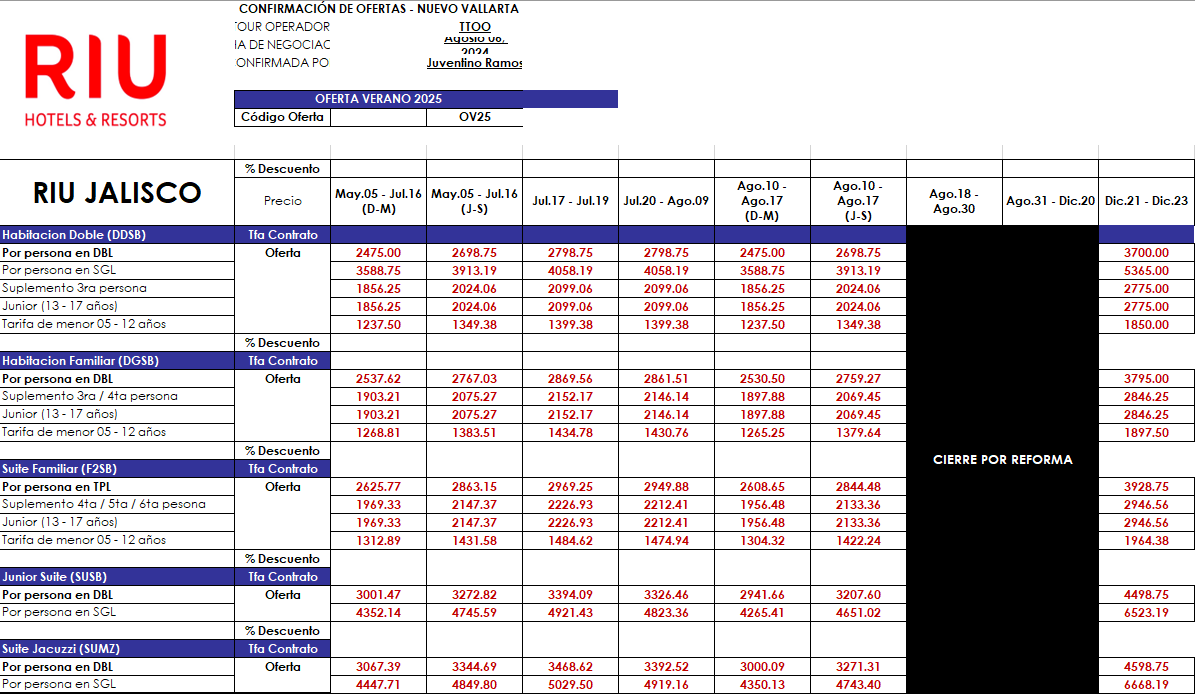Select the 'CONFIRMACIÓN DE OFERTAS - NUEVO VALLARTA' title
The width and height of the screenshot is (1195, 694).
coord(379,9)
